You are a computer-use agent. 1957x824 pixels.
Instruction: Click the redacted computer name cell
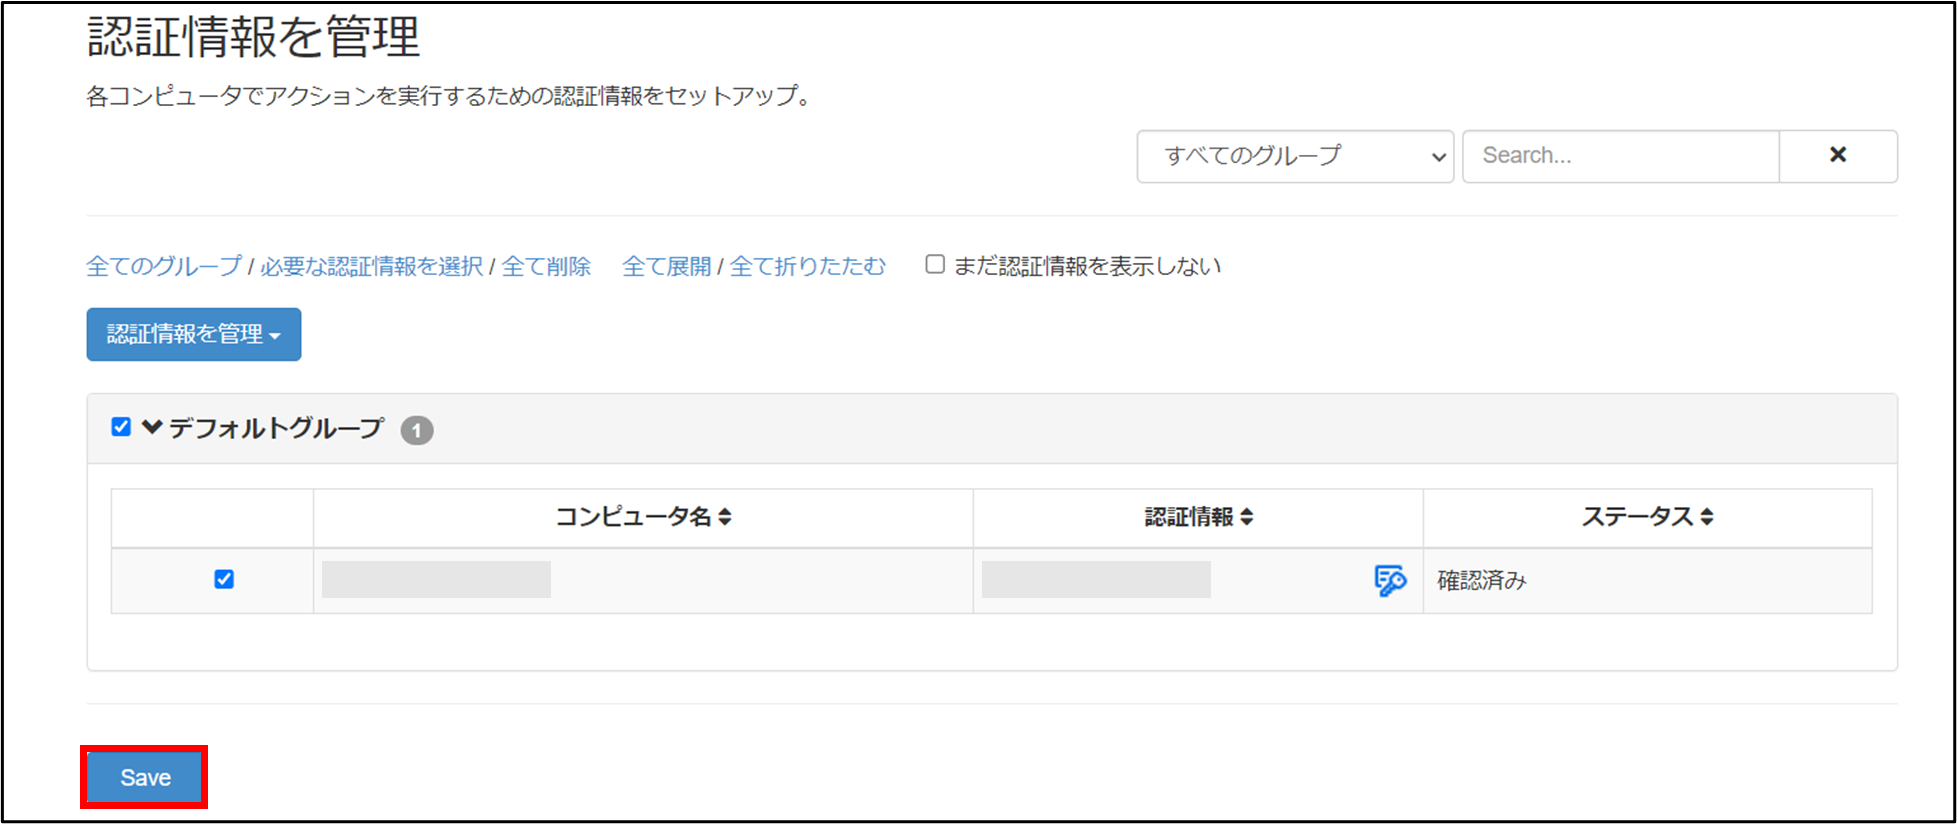[x=436, y=579]
